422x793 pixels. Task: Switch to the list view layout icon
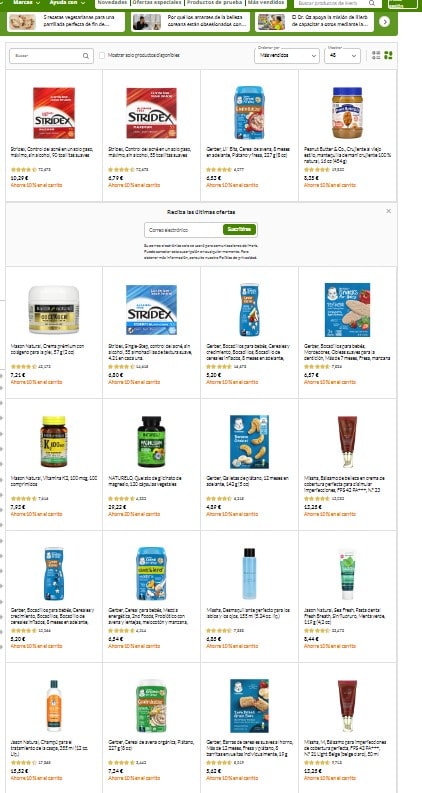tap(376, 55)
